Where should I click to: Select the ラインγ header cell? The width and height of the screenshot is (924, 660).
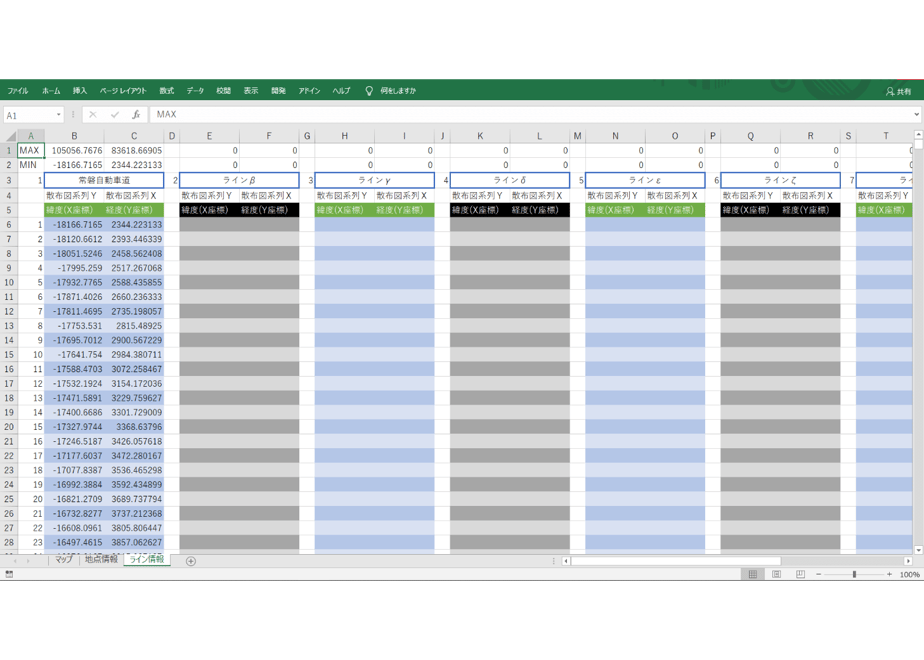[375, 180]
